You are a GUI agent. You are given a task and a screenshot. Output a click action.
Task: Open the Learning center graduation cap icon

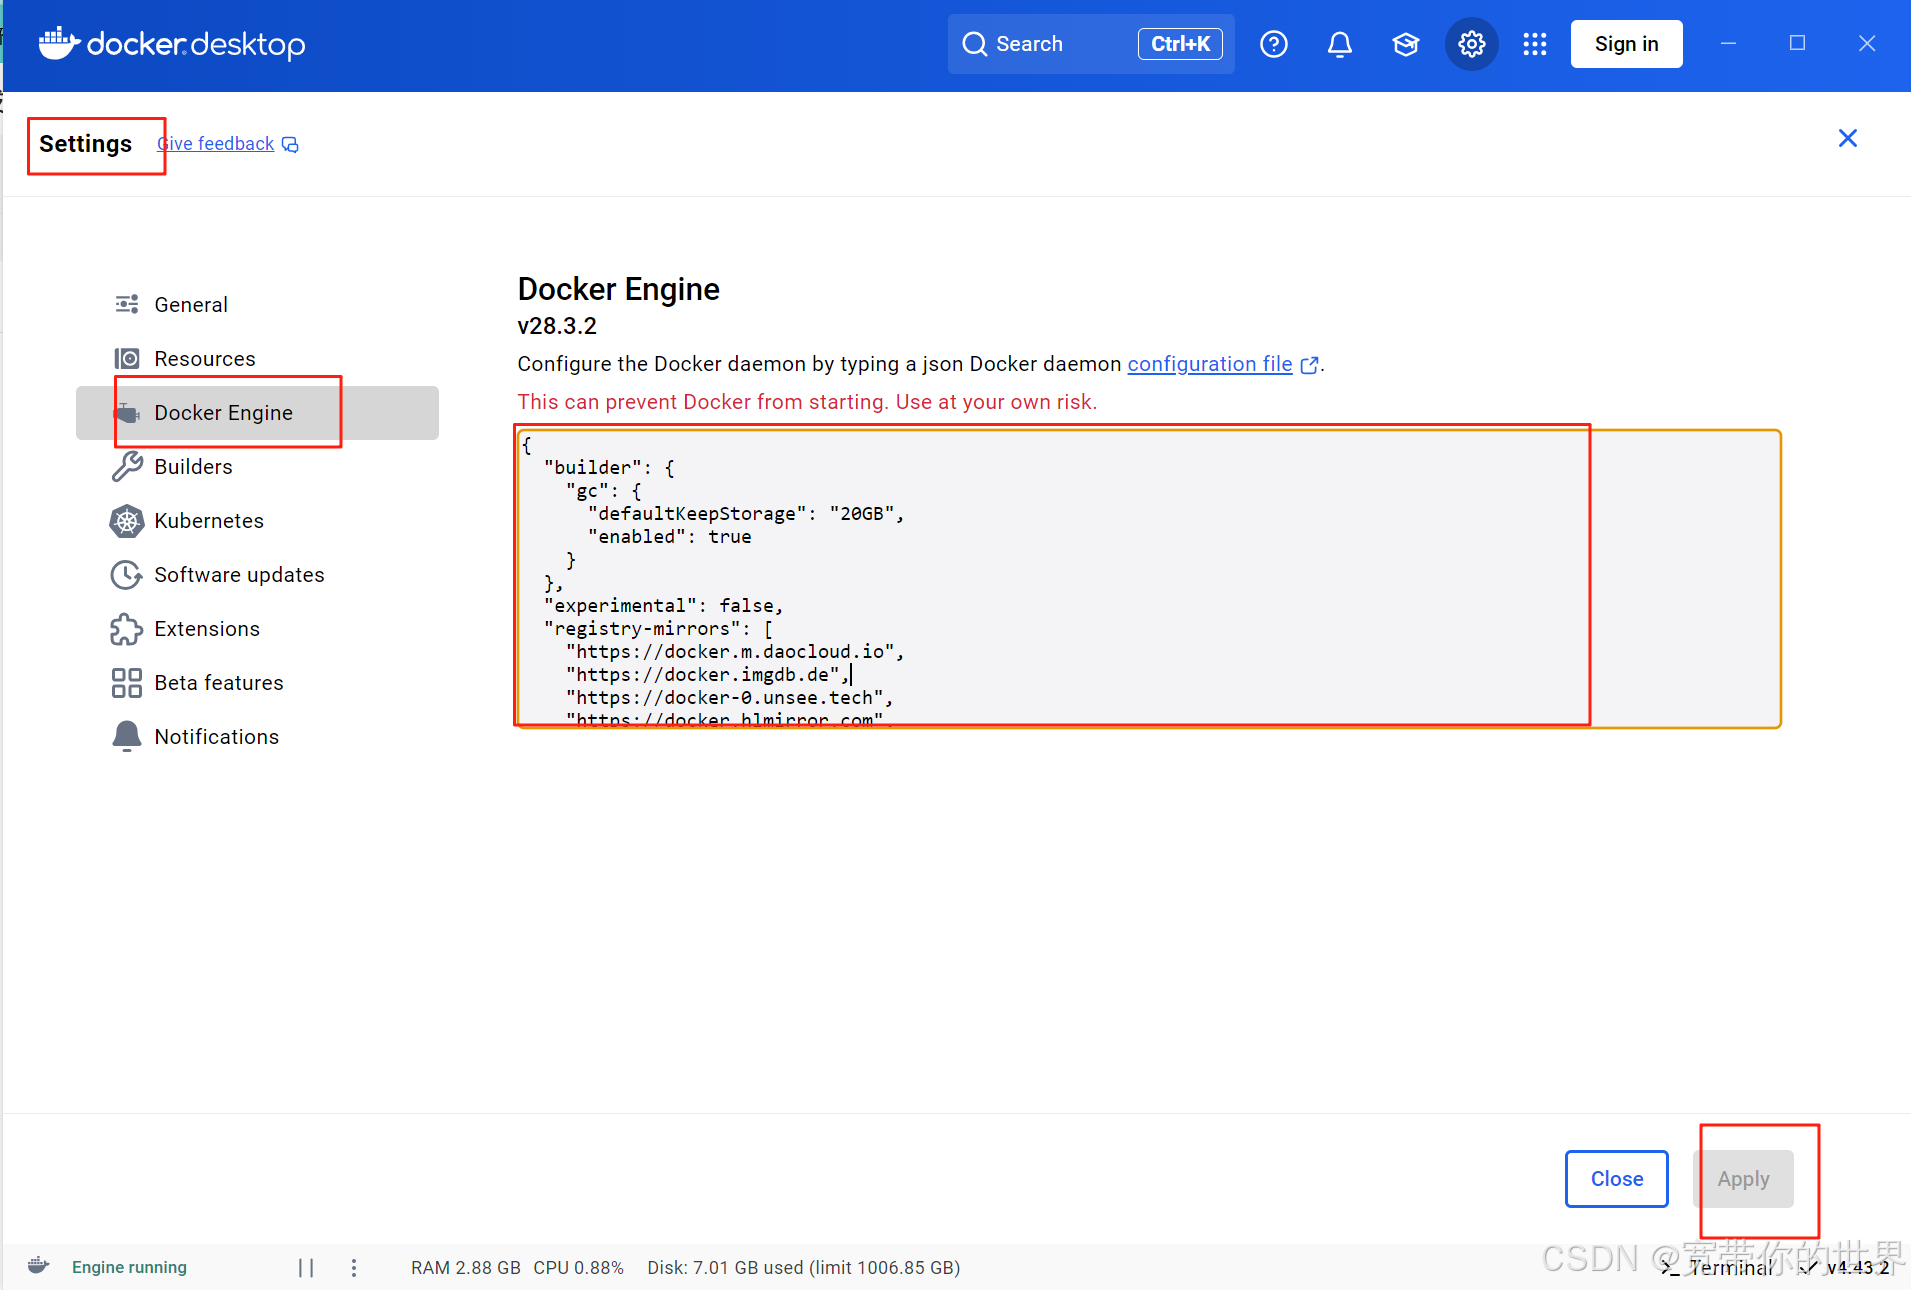coord(1405,44)
